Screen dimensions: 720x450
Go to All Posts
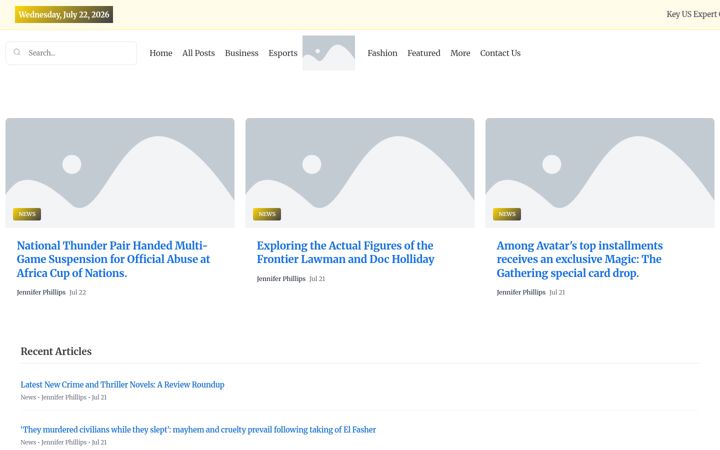tap(198, 53)
